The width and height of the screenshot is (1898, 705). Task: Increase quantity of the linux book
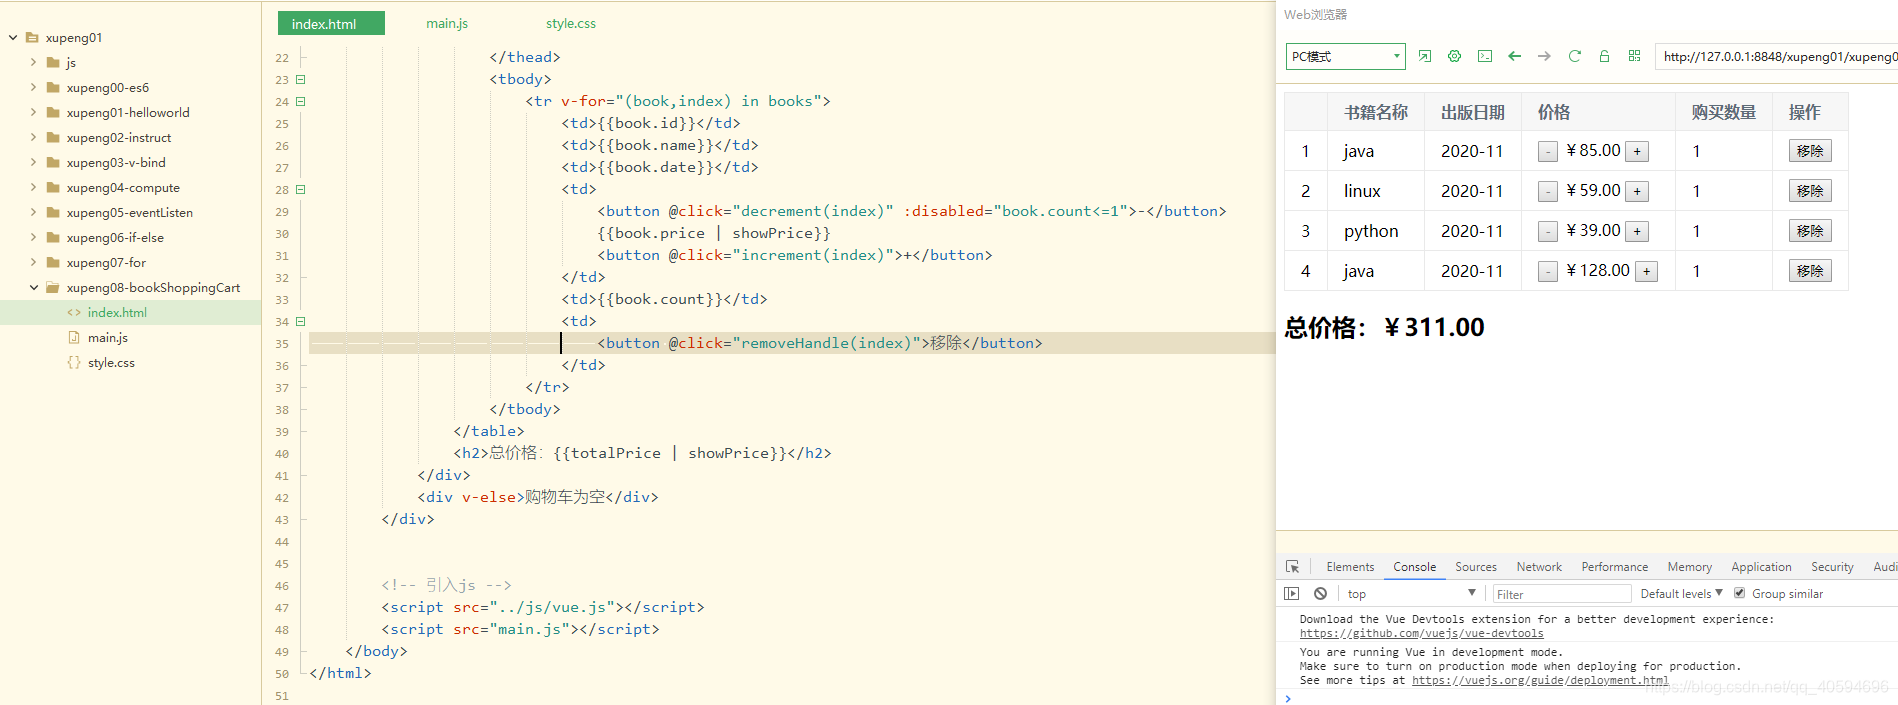[x=1637, y=192]
